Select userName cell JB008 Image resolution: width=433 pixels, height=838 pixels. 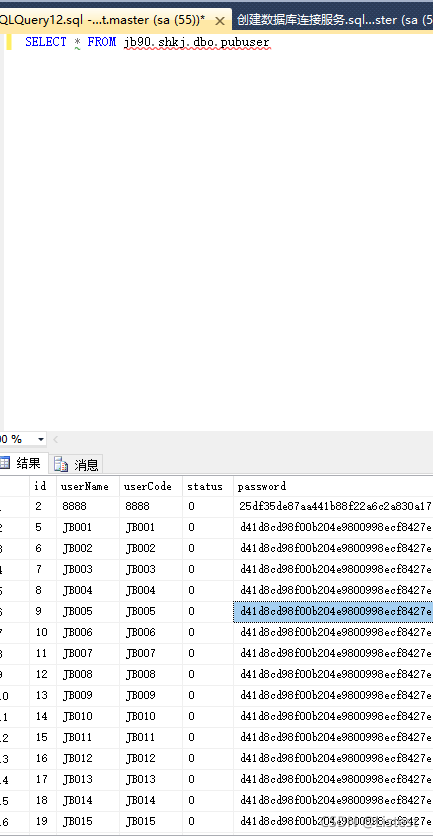click(x=88, y=674)
